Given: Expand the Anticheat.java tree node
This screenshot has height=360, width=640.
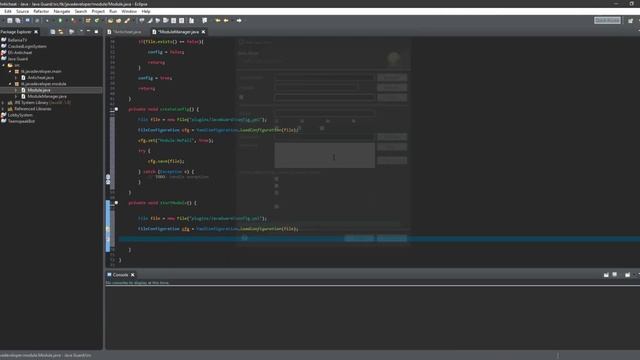Looking at the screenshot, I should tap(16, 78).
